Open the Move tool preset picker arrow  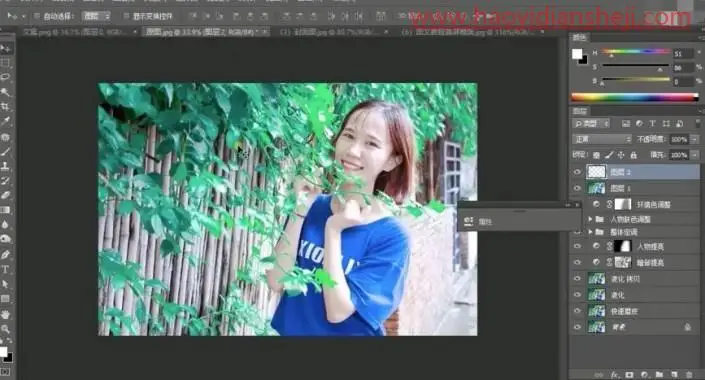(x=24, y=17)
